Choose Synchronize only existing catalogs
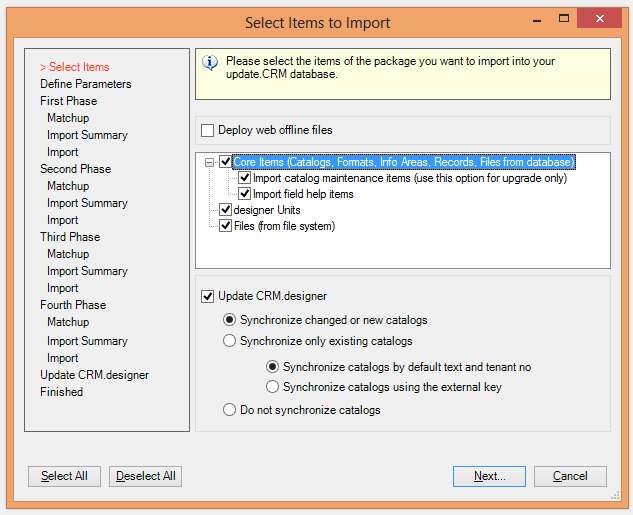 [x=230, y=341]
